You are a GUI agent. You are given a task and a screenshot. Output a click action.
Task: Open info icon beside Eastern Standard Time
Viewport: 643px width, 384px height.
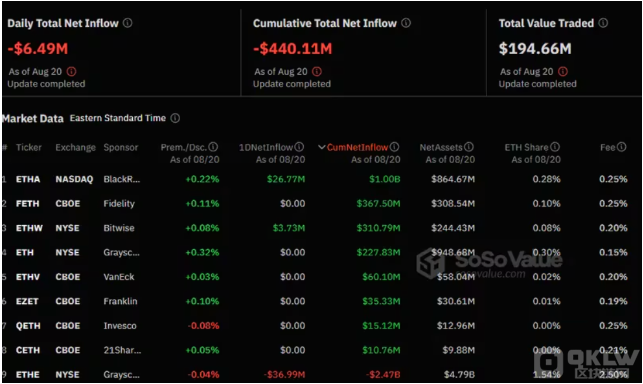175,118
